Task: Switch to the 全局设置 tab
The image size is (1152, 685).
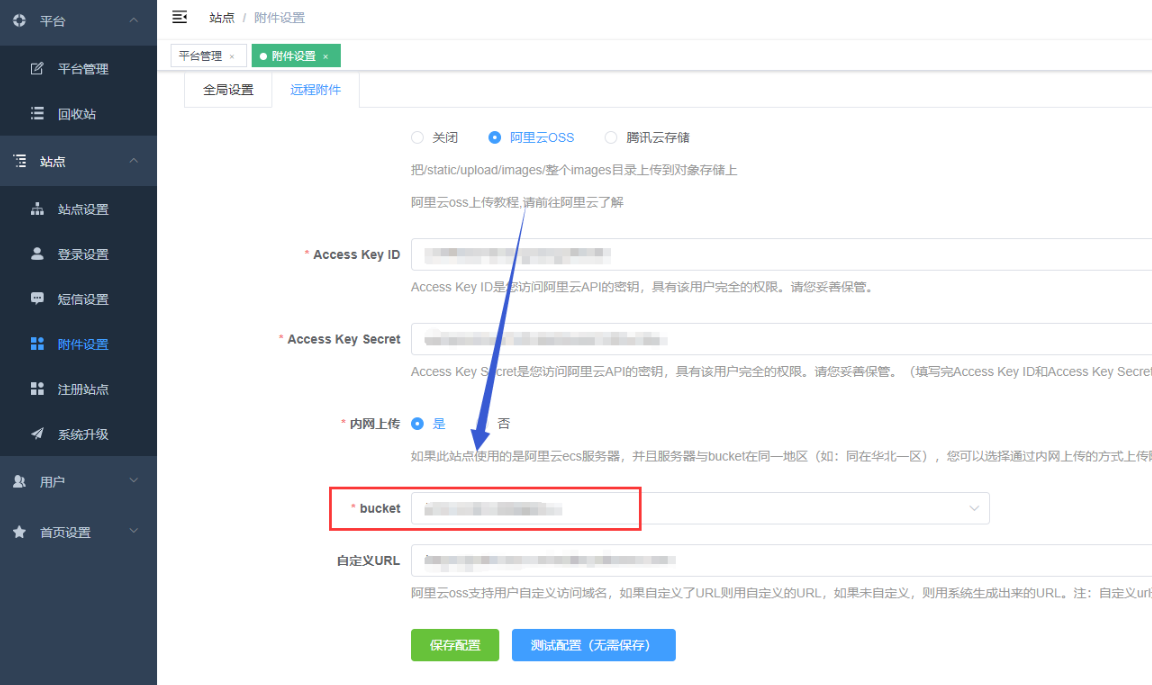Action: coord(228,90)
